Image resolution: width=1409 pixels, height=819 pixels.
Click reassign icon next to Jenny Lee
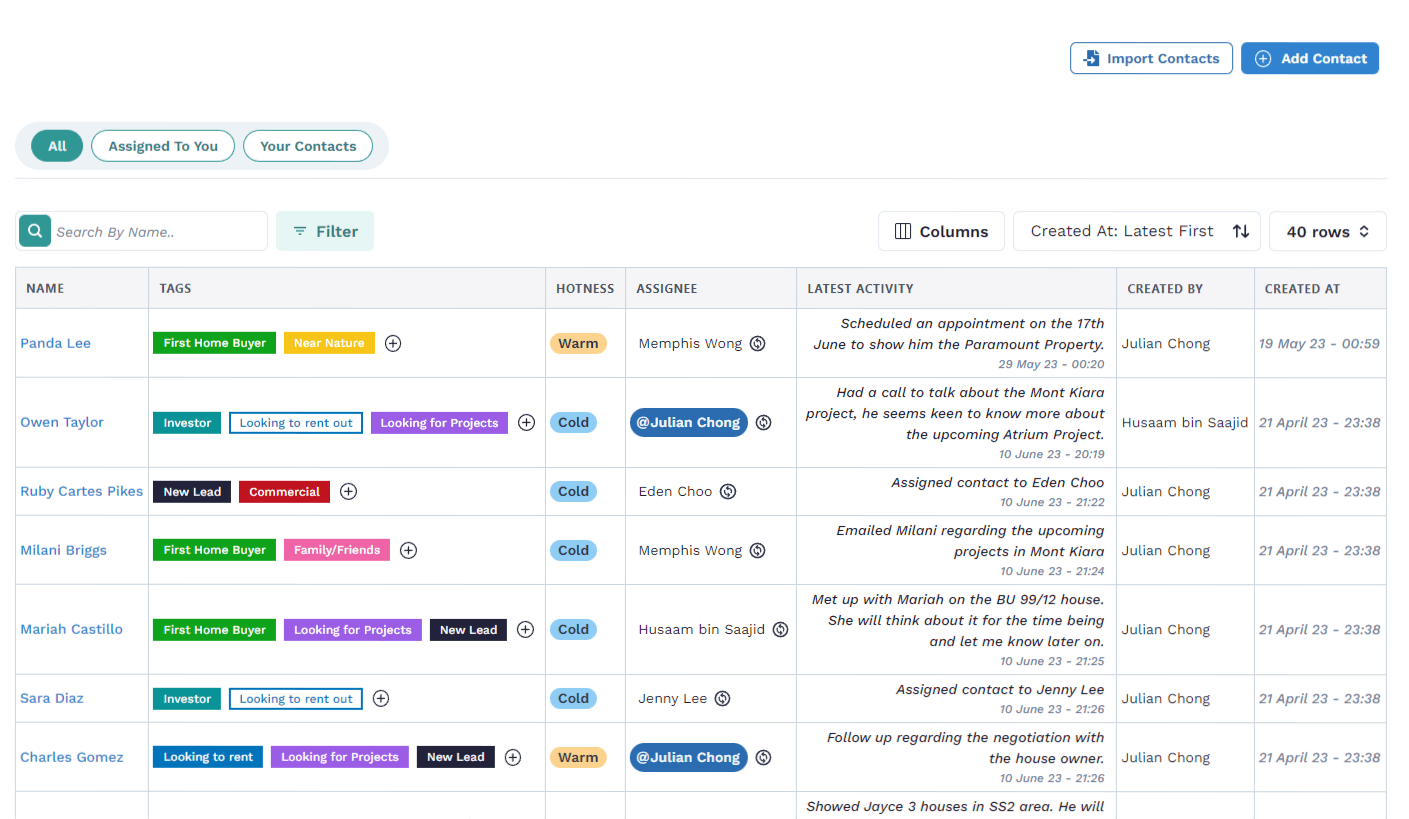722,699
